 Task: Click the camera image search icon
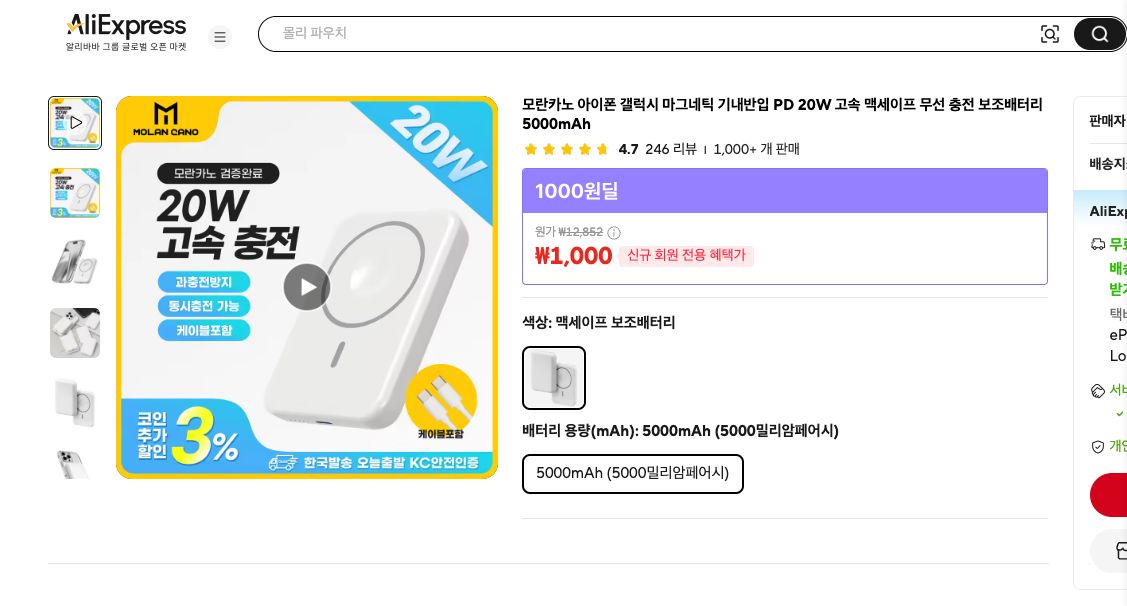(1050, 34)
